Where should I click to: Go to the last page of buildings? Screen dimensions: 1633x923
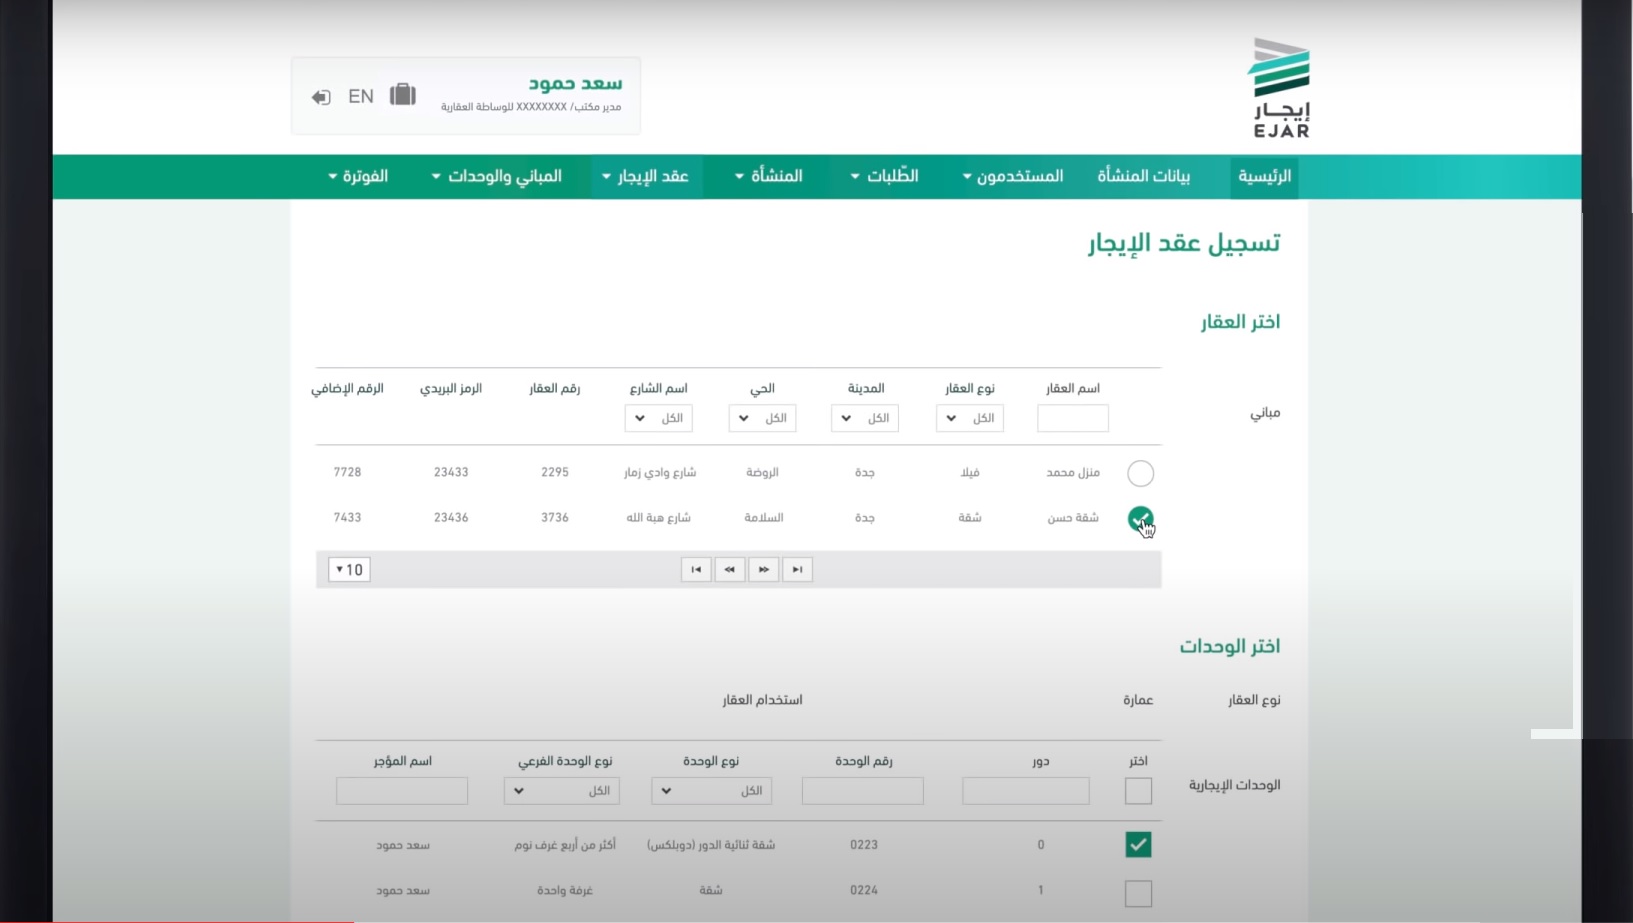pos(797,570)
